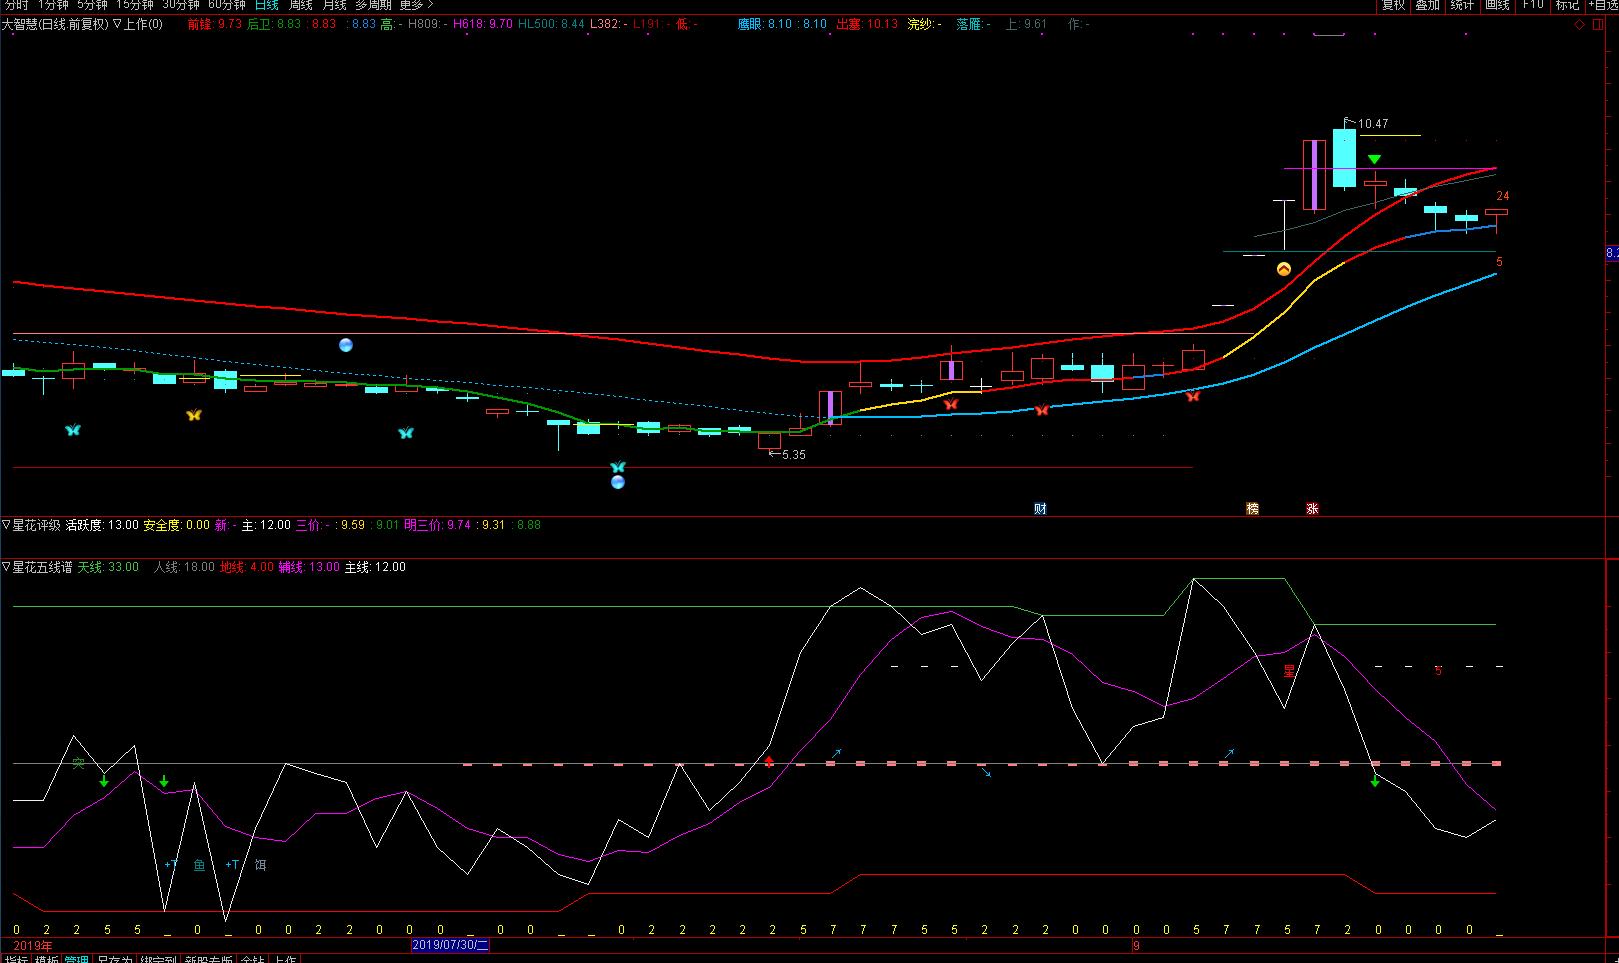Click the middle red butterfly marker

tap(1041, 410)
